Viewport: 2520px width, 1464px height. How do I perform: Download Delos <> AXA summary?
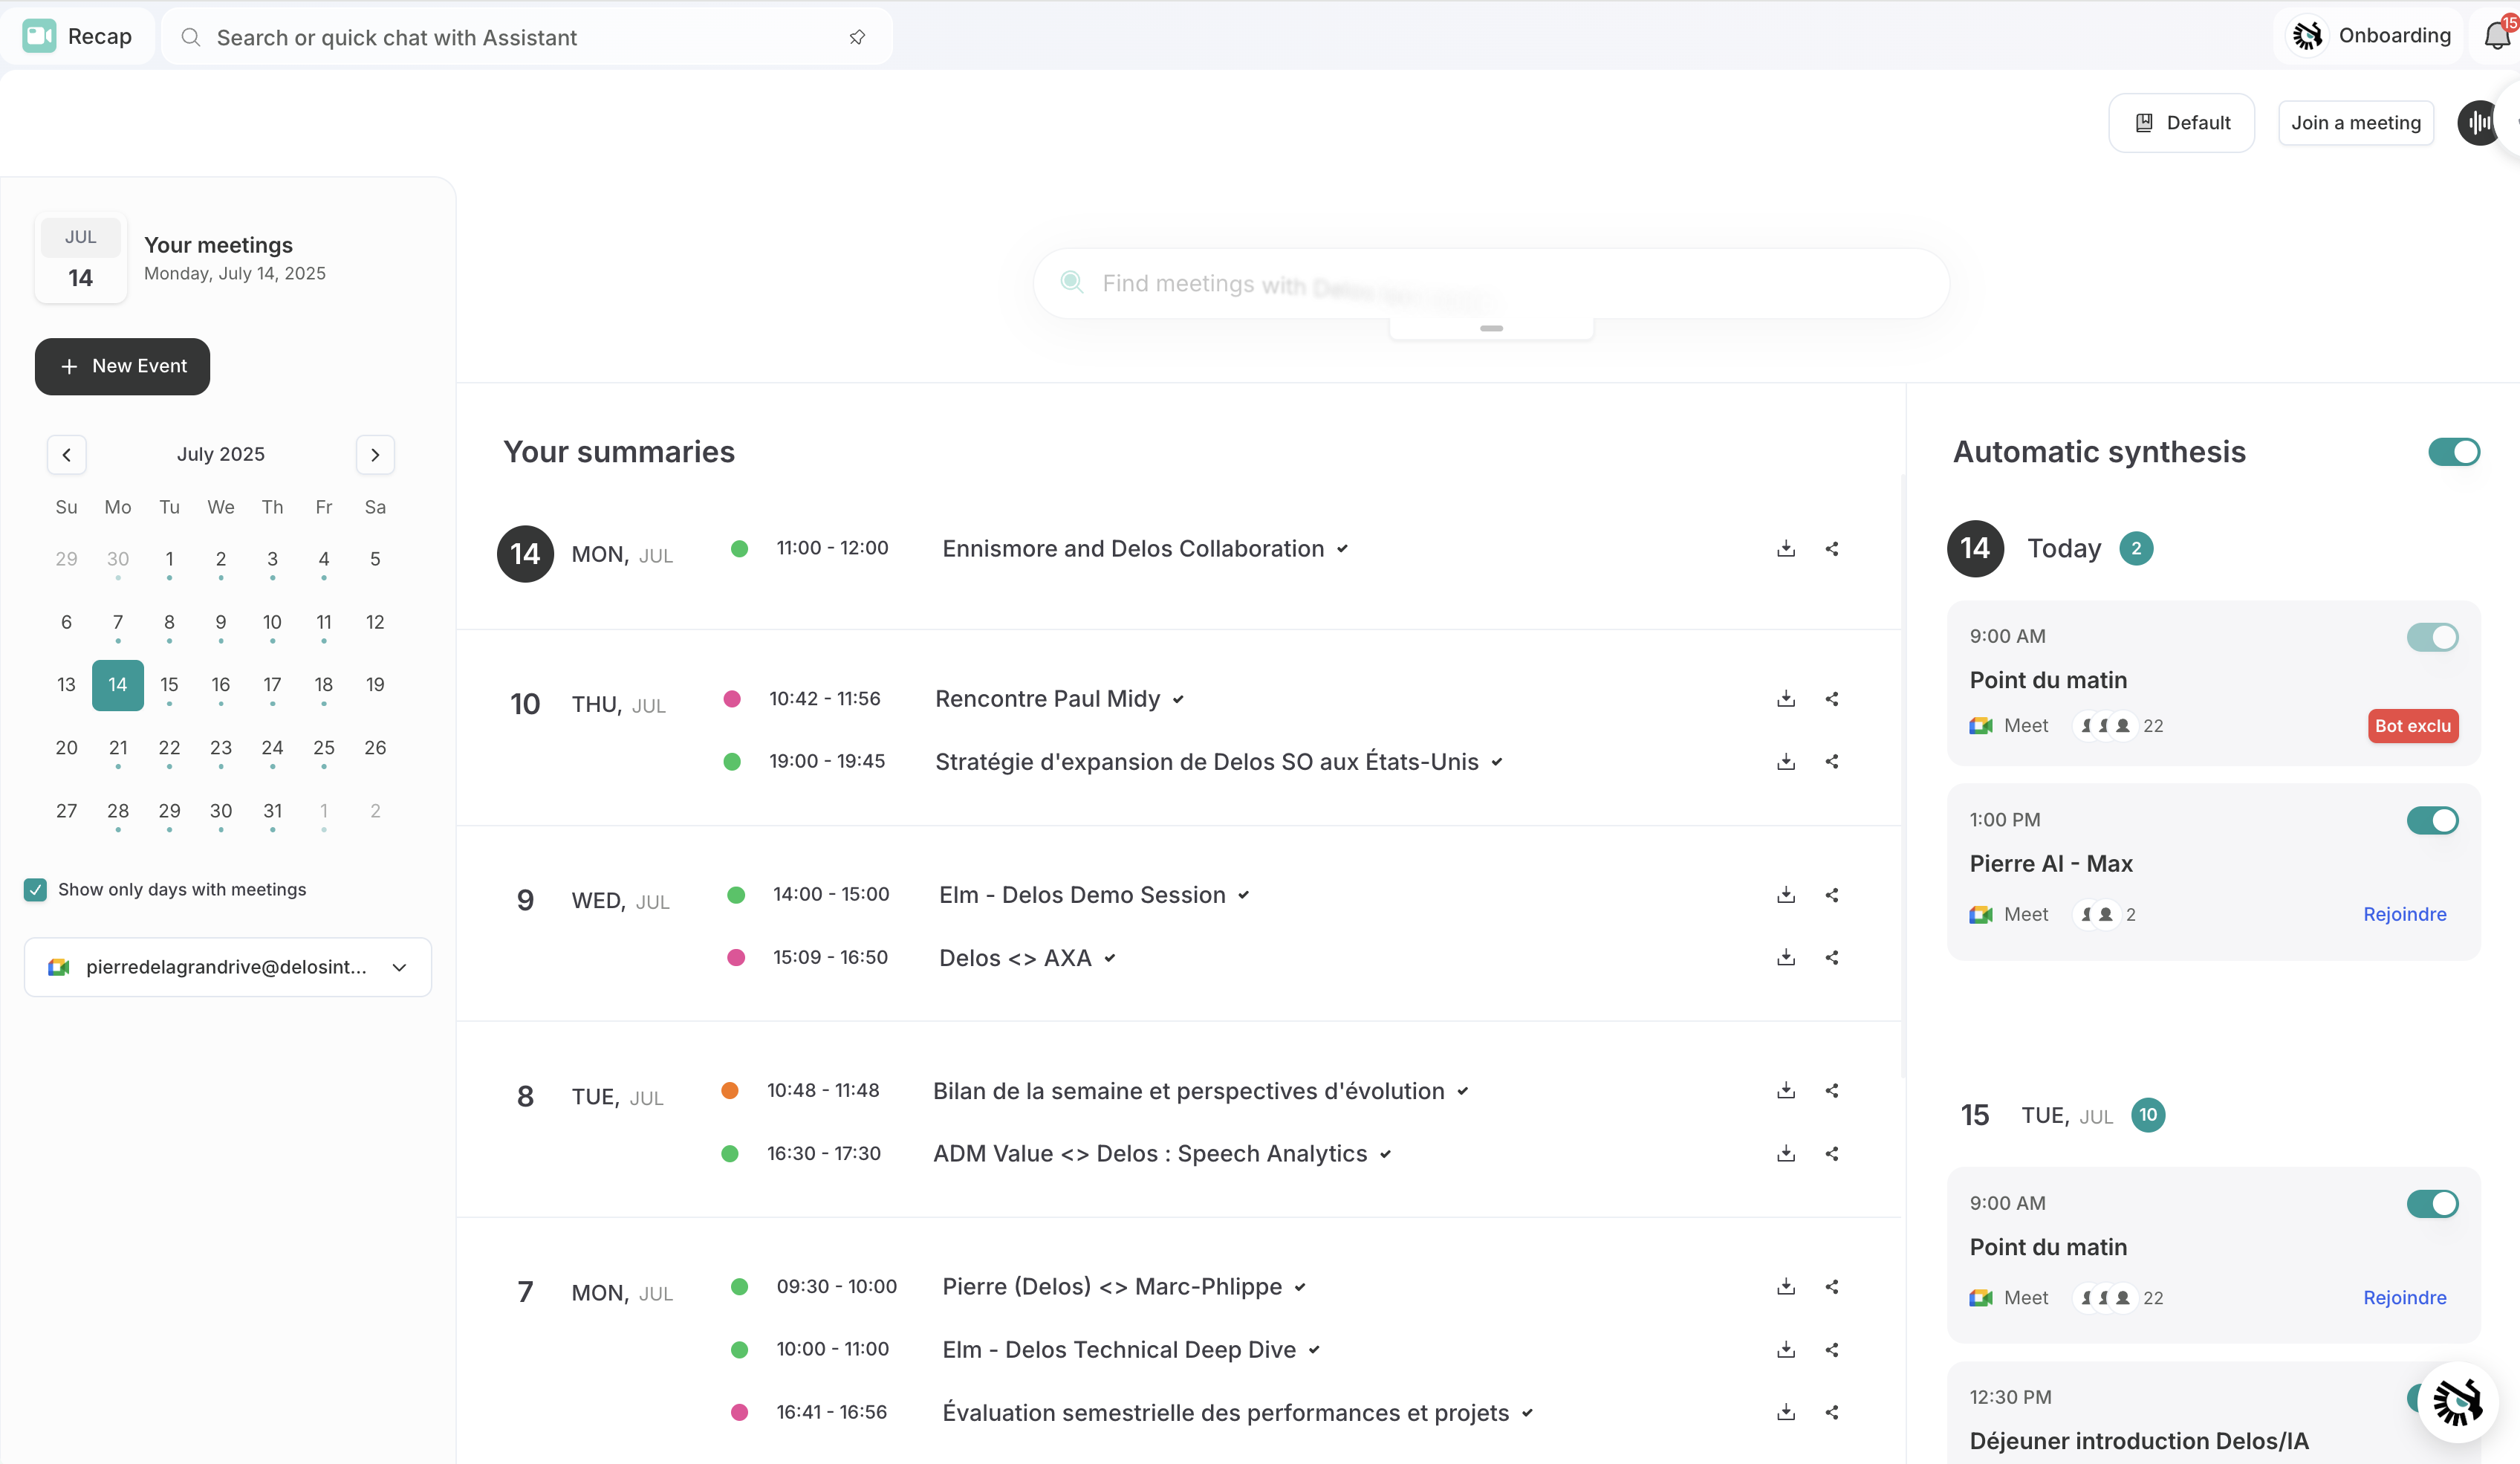coord(1786,958)
